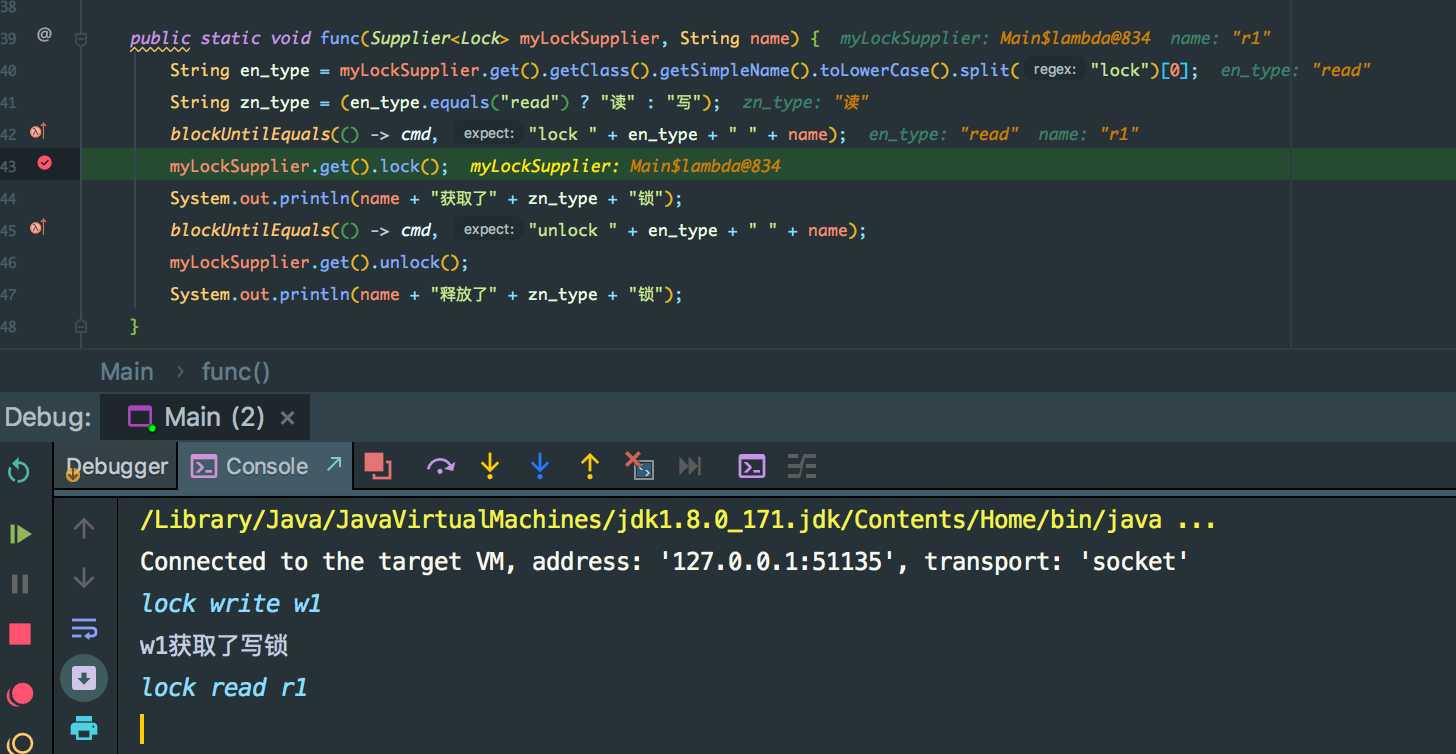Open the View Breakpoints dialog
The height and width of the screenshot is (754, 1456).
click(20, 693)
